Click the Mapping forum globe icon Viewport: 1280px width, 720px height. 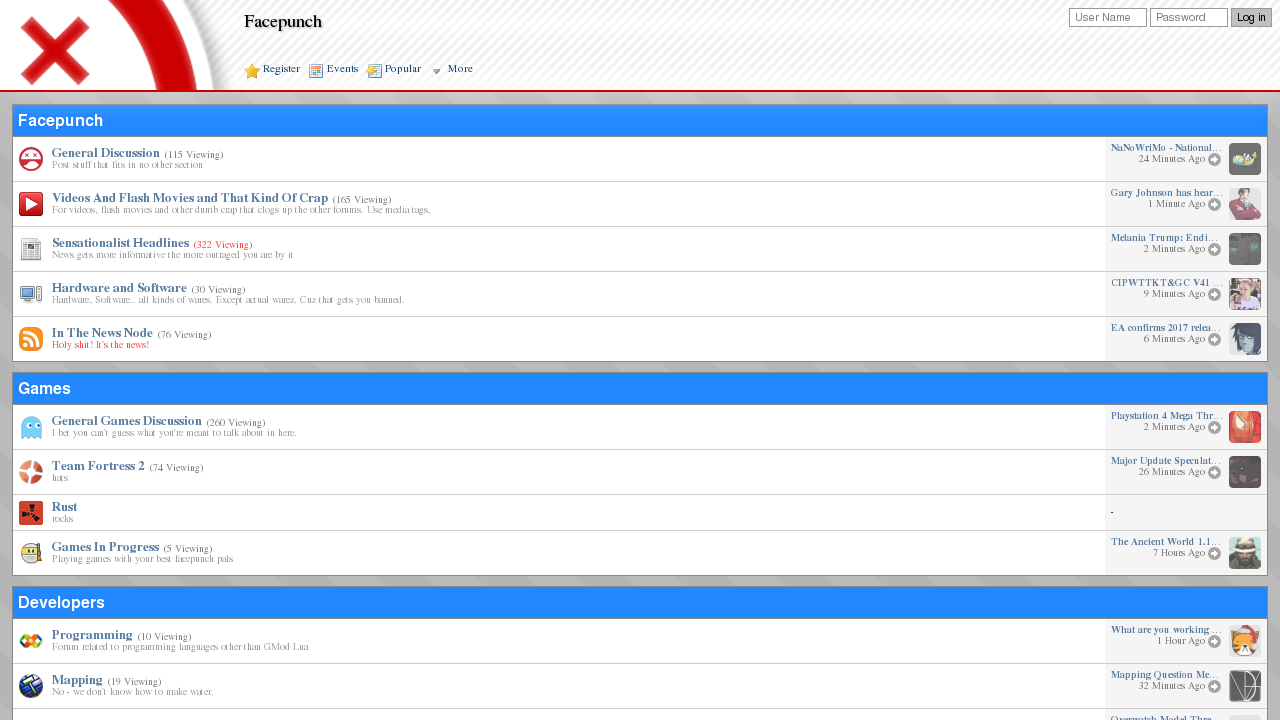31,686
